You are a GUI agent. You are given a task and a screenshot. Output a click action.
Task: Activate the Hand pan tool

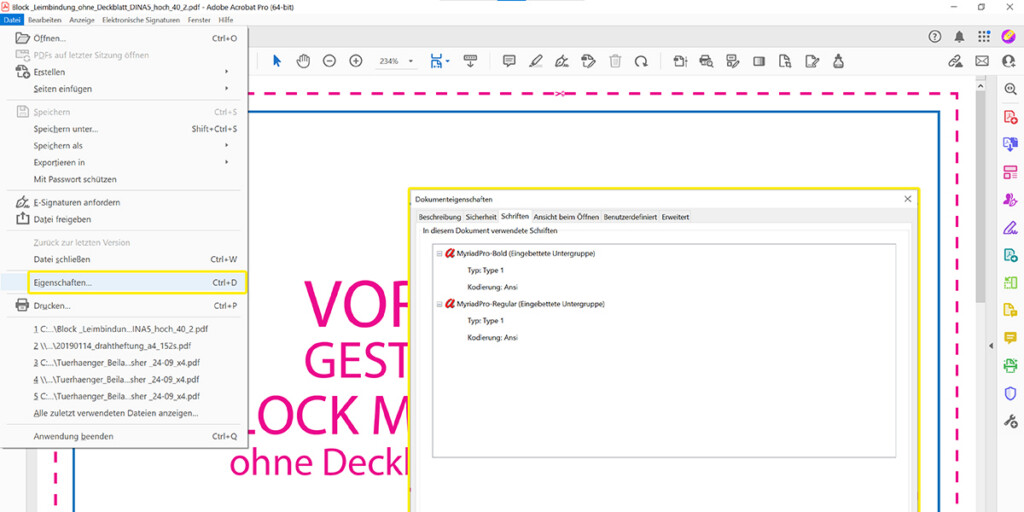click(x=303, y=61)
